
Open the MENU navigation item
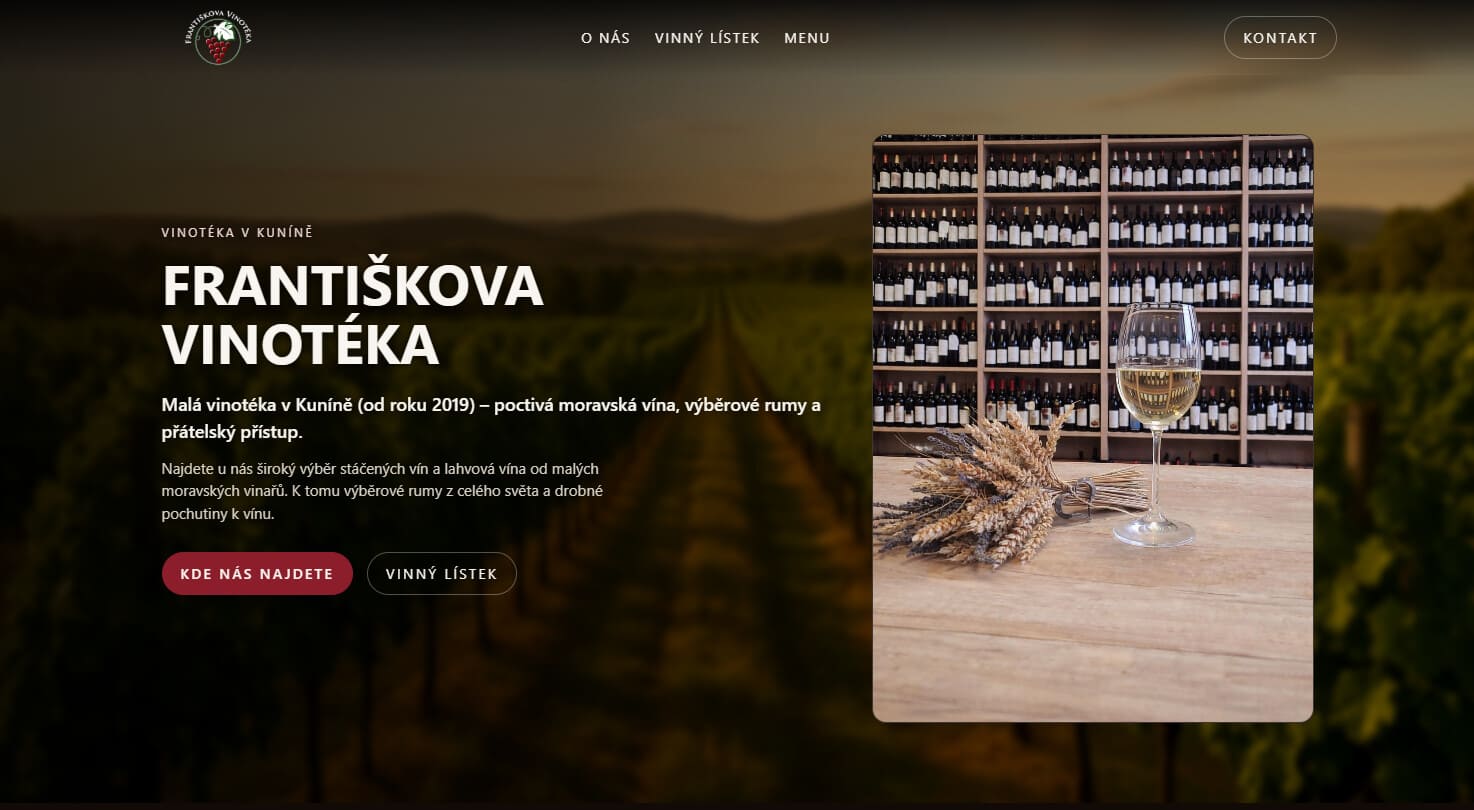coord(807,38)
